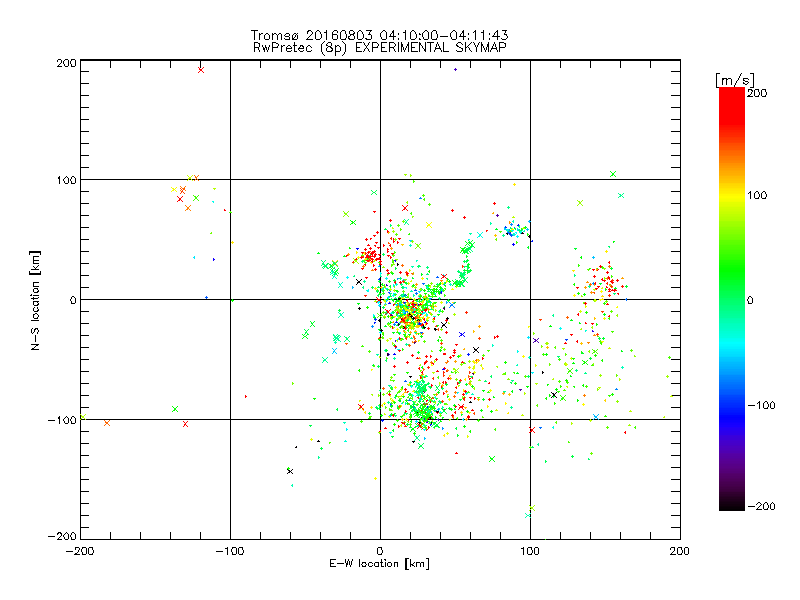The height and width of the screenshot is (600, 800).
Task: Click the colorbar tick label 200
Action: (757, 93)
